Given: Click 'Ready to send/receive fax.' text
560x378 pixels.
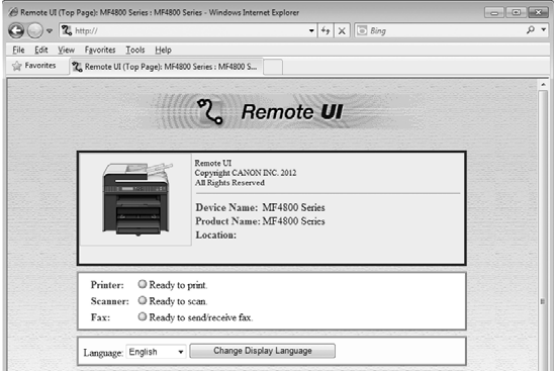Looking at the screenshot, I should (201, 317).
